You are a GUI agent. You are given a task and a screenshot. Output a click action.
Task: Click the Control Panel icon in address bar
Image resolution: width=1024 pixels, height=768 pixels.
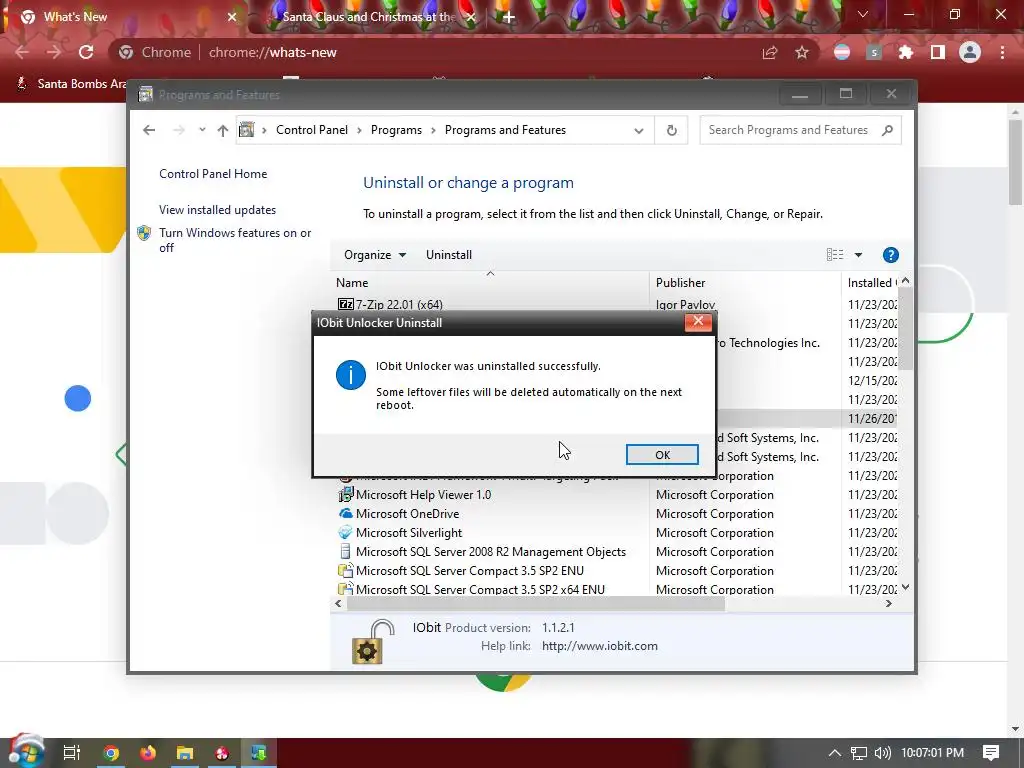click(x=247, y=130)
